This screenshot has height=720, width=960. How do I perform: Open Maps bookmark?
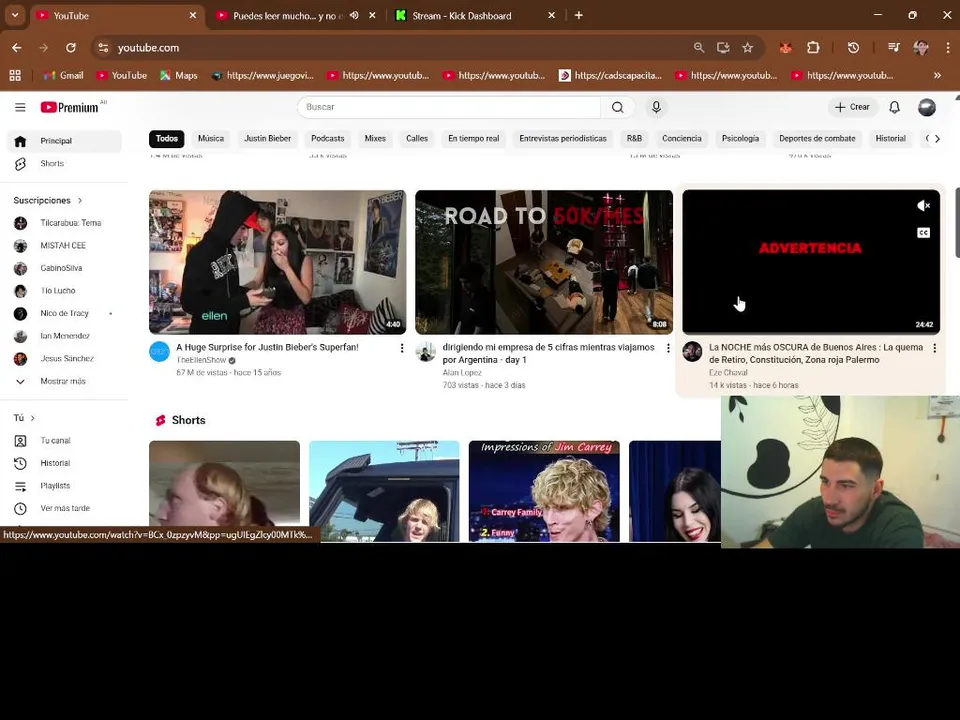click(x=179, y=75)
